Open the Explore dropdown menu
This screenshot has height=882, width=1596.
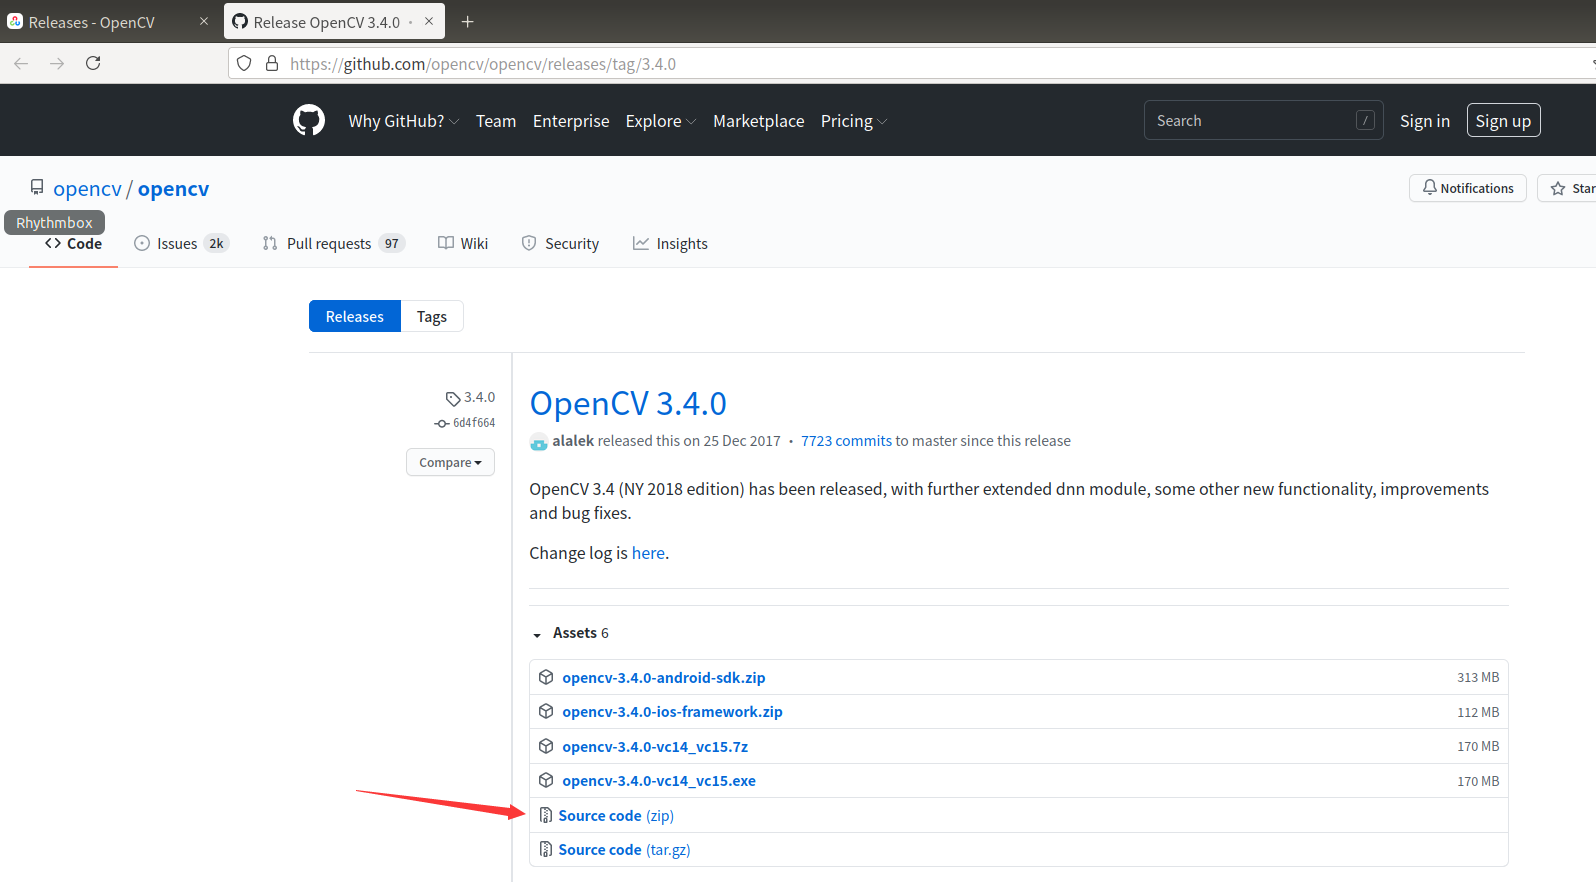coord(661,121)
